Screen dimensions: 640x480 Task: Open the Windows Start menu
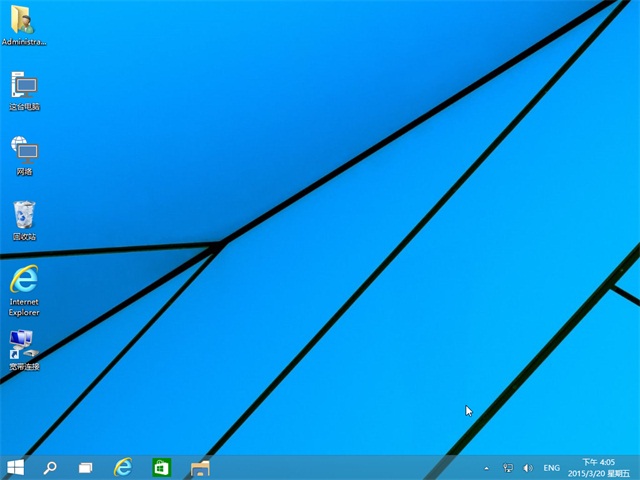pos(15,467)
